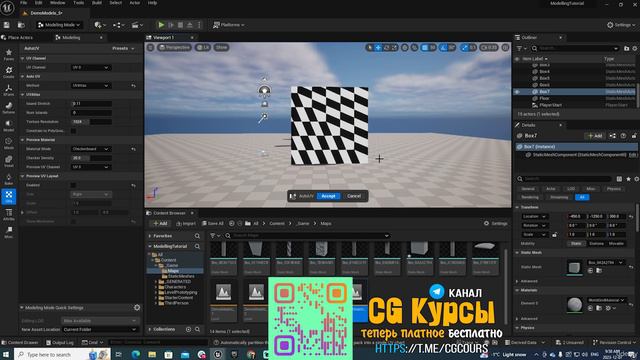
Task: Click the viewport options hamburger icon
Action: click(x=150, y=47)
